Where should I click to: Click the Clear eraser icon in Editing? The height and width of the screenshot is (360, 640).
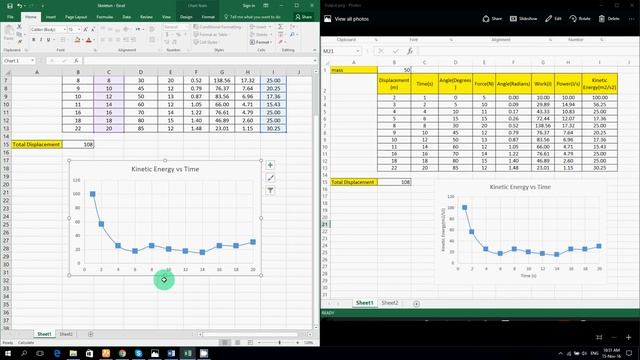coord(280,42)
